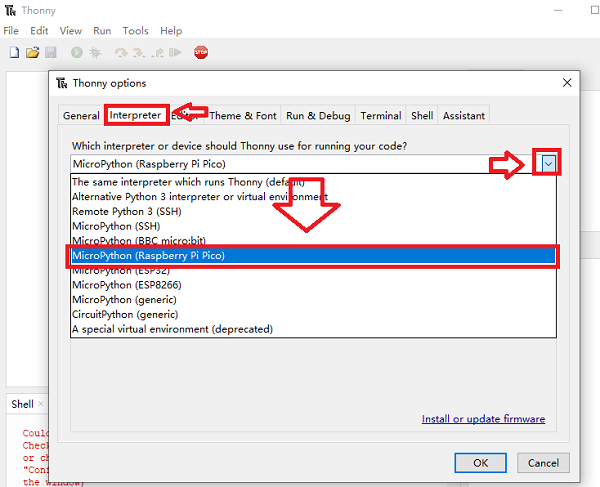This screenshot has height=487, width=600.
Task: Click the red Stop icon
Action: (x=201, y=52)
